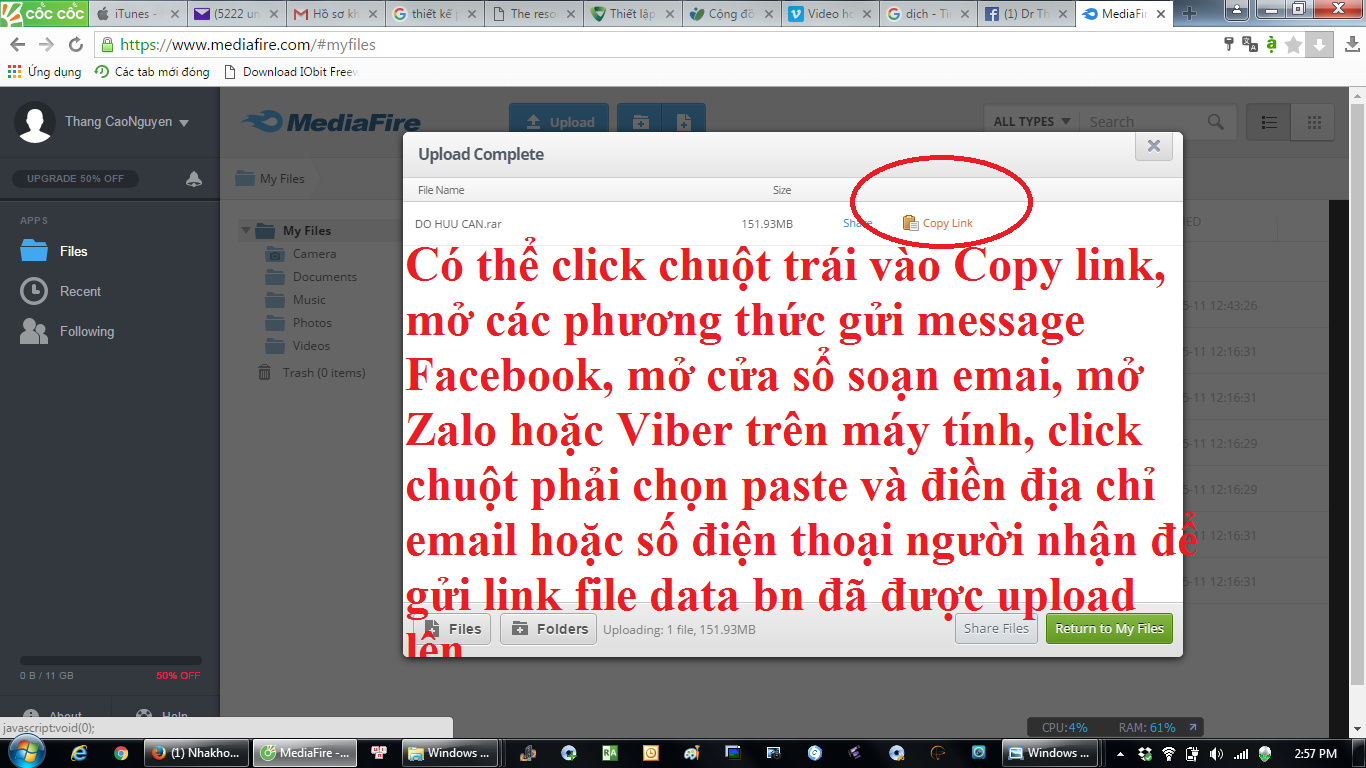Close the Upload Complete dialog
Image resolution: width=1366 pixels, height=768 pixels.
pos(1153,146)
